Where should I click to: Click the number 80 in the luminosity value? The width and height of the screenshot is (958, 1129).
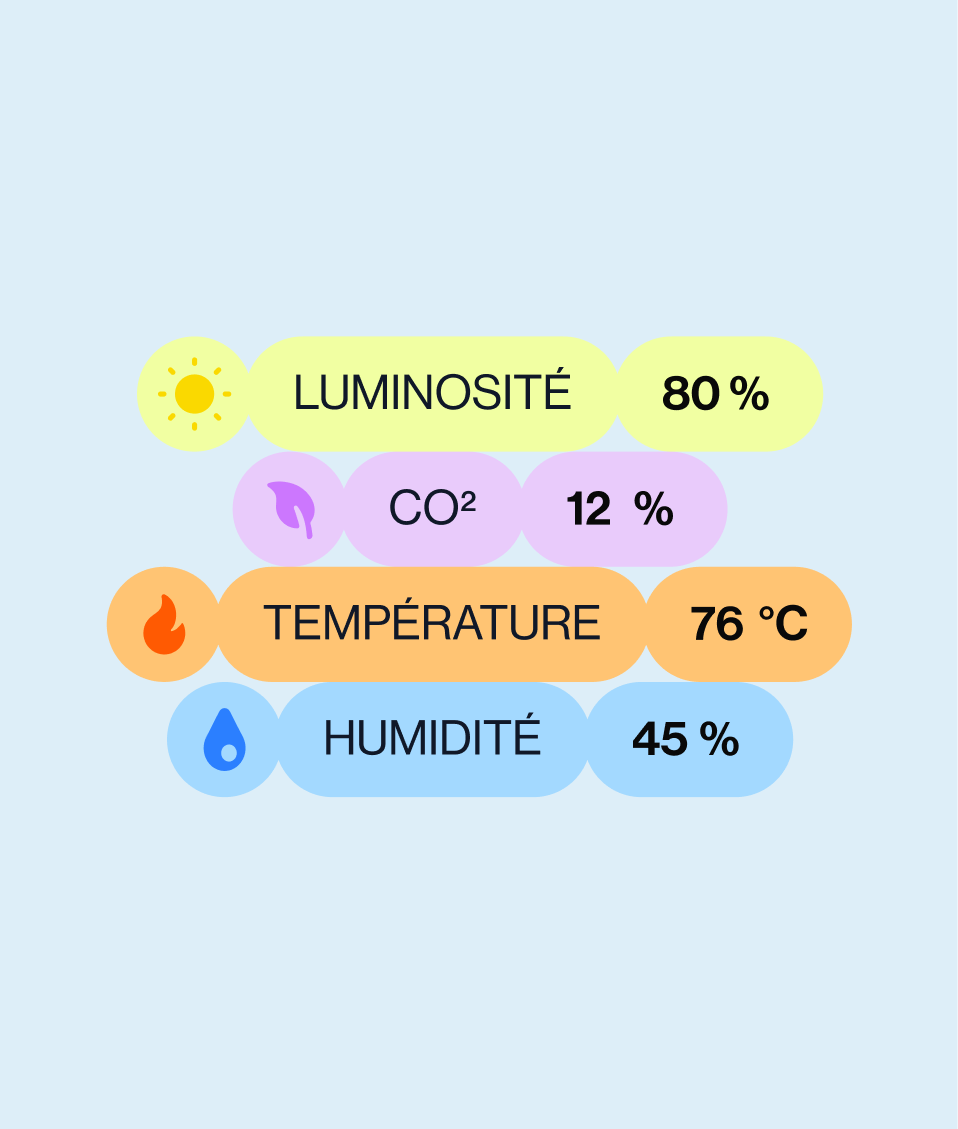(690, 394)
